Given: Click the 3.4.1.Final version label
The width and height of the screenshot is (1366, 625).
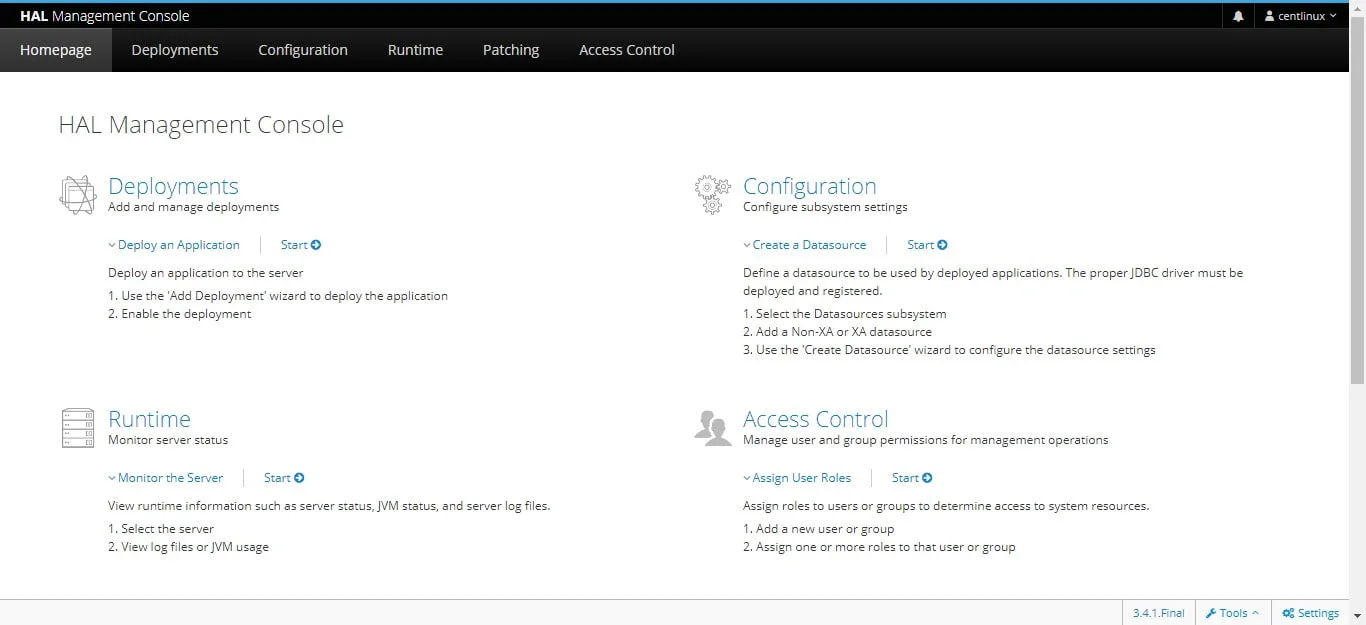Looking at the screenshot, I should [x=1159, y=613].
